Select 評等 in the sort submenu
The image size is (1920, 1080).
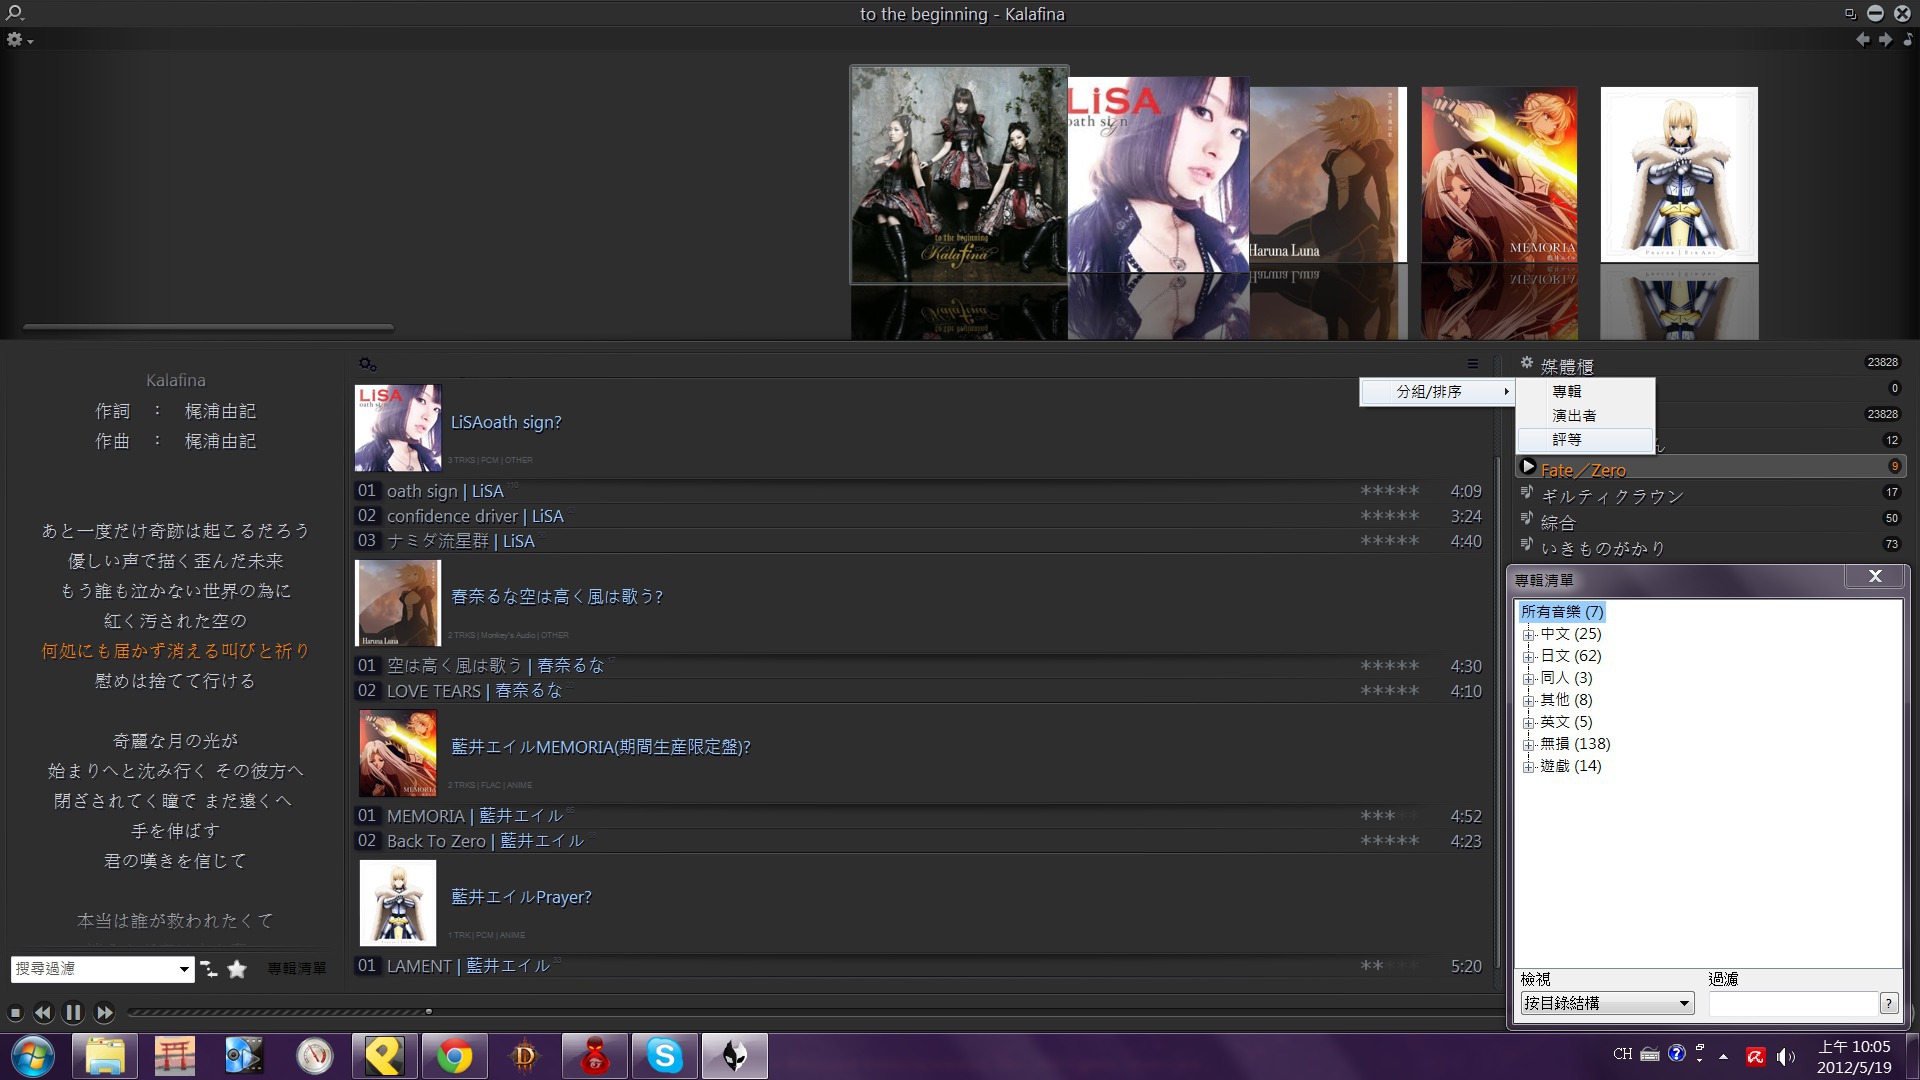click(x=1567, y=440)
